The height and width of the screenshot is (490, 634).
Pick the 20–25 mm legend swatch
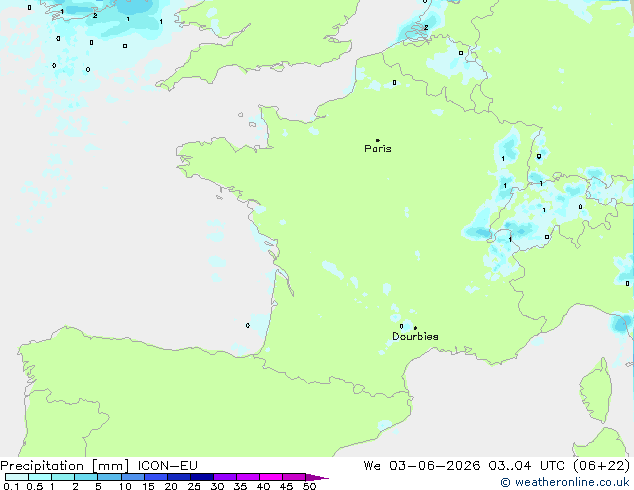[178, 477]
